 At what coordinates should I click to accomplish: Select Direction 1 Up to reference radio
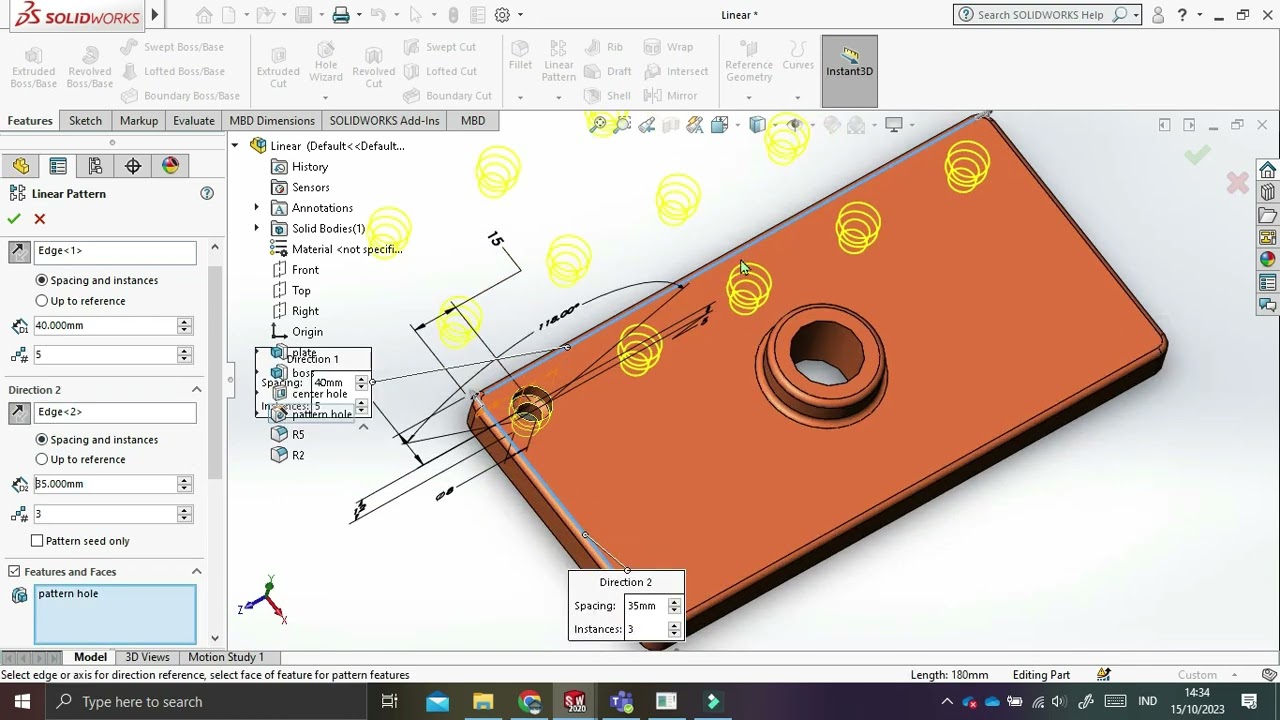(x=42, y=301)
